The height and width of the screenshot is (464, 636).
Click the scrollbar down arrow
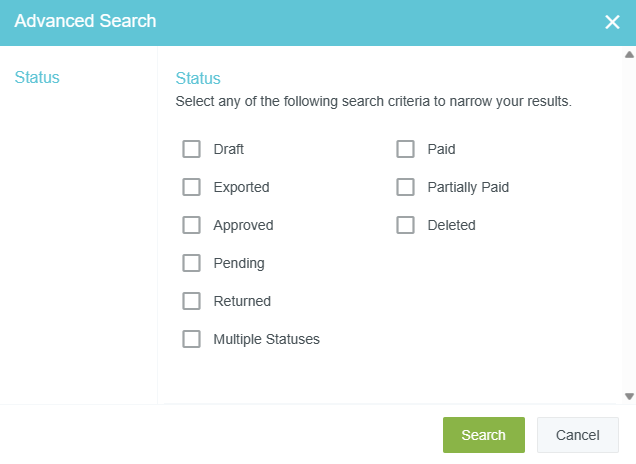click(x=629, y=396)
